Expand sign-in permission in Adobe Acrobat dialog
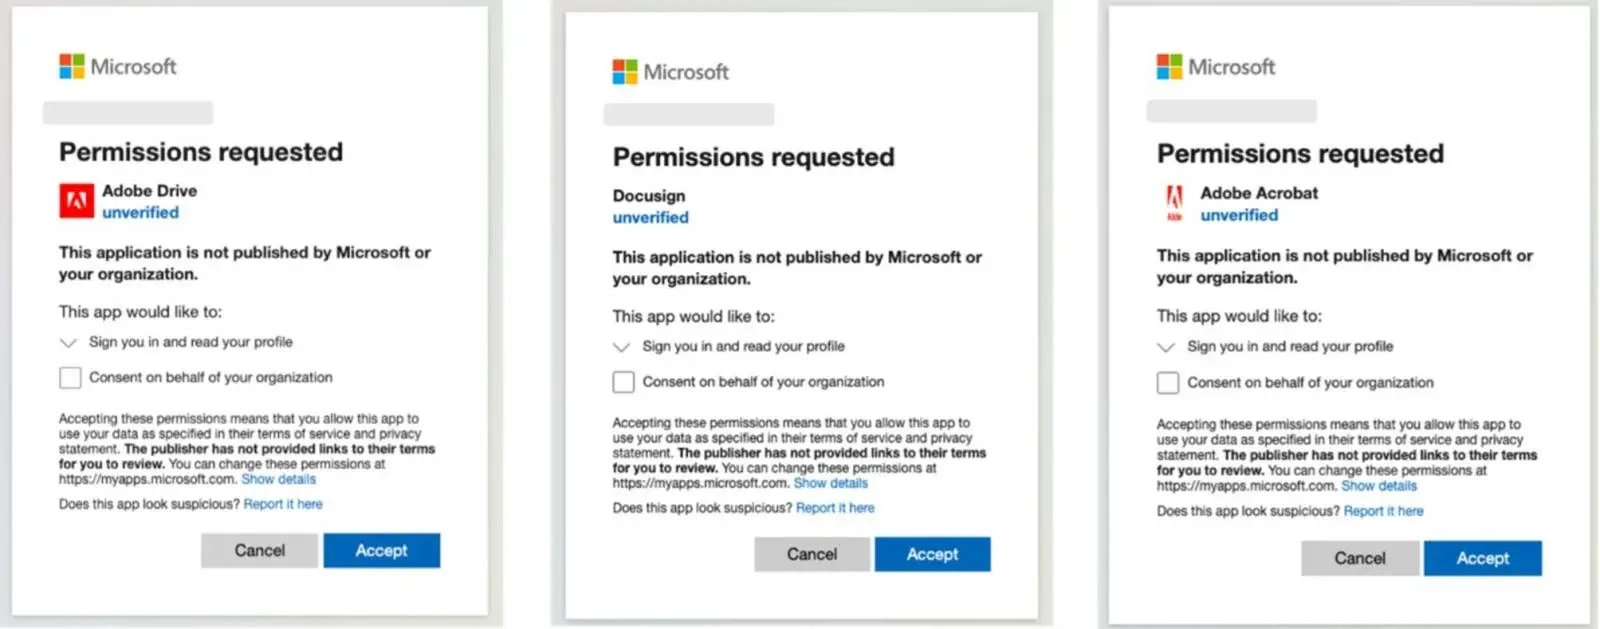The width and height of the screenshot is (1600, 629). pyautogui.click(x=1165, y=347)
